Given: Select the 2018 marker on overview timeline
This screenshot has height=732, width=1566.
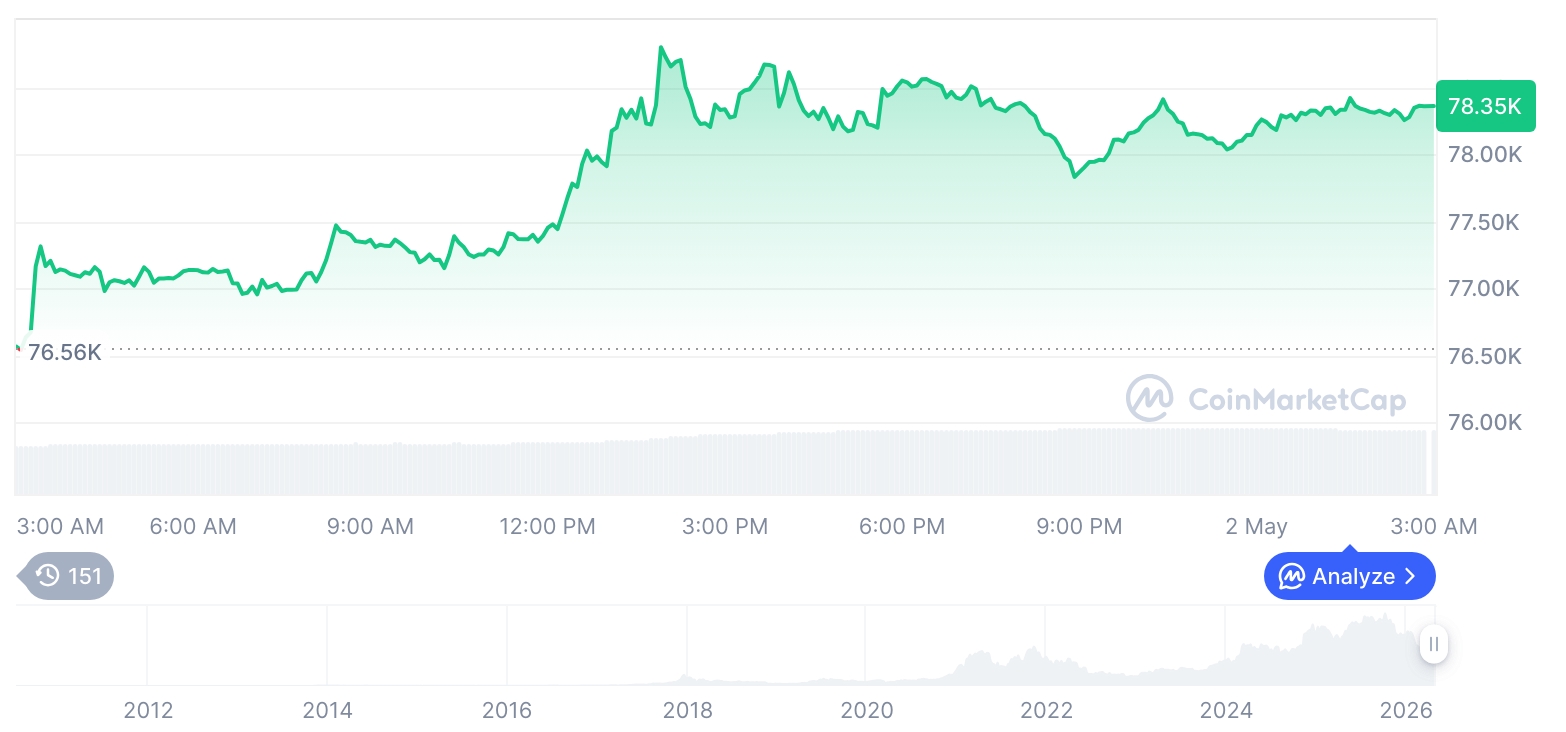Looking at the screenshot, I should [x=688, y=710].
